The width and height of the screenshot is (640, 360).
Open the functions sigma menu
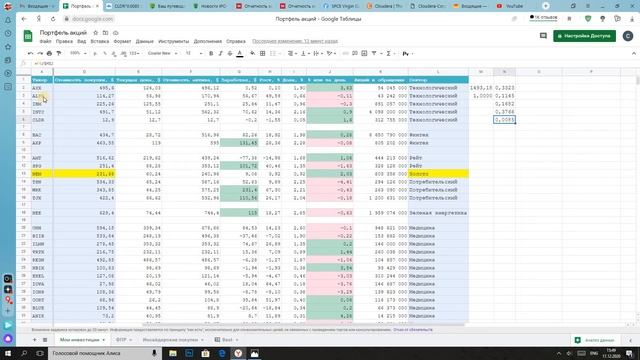pos(389,53)
